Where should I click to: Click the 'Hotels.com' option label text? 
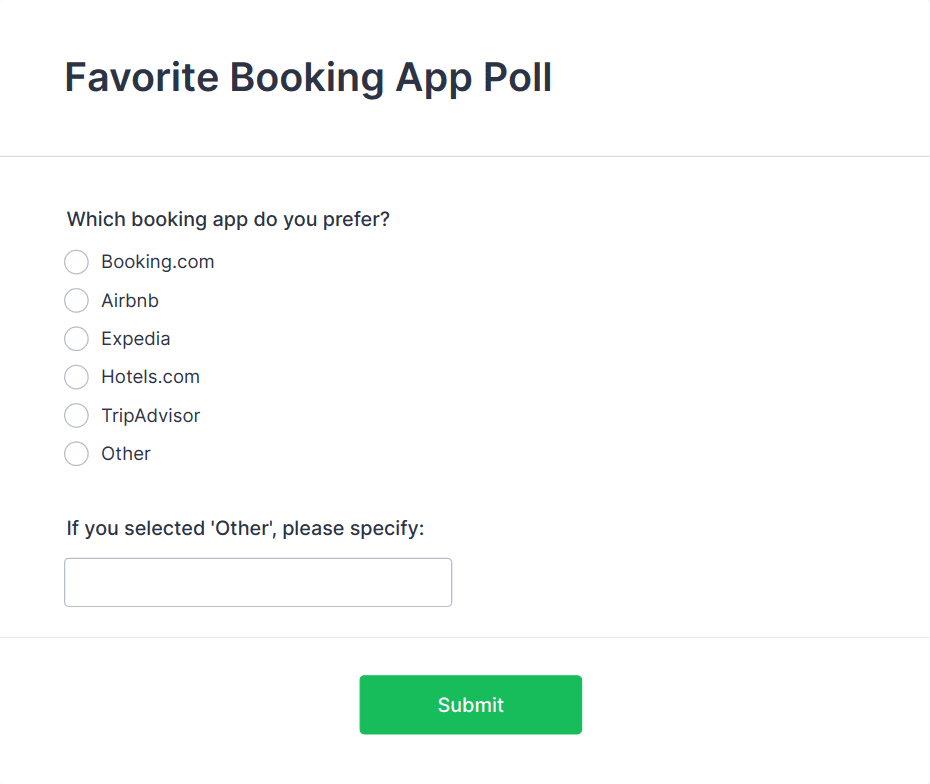click(150, 377)
